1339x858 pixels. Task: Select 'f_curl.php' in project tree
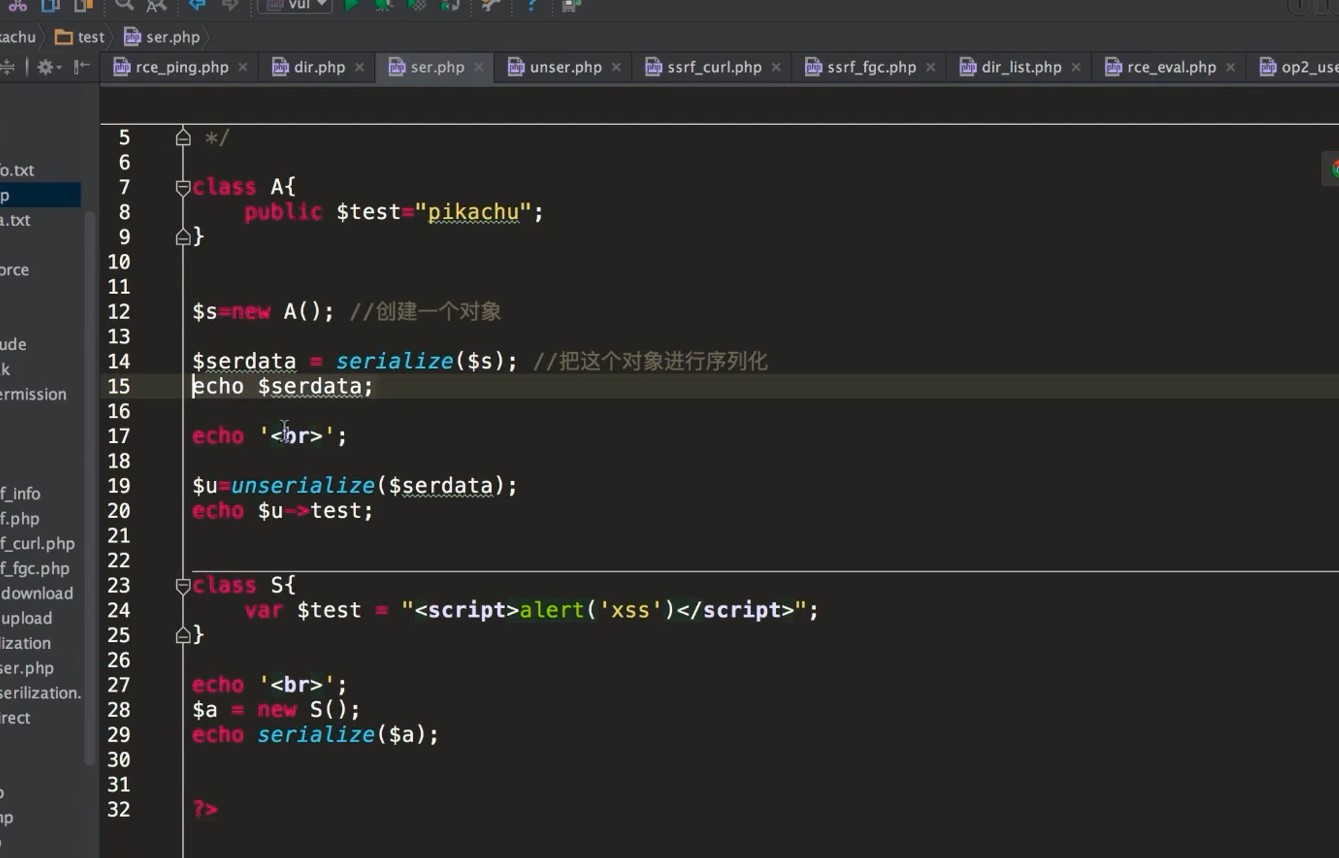click(37, 543)
